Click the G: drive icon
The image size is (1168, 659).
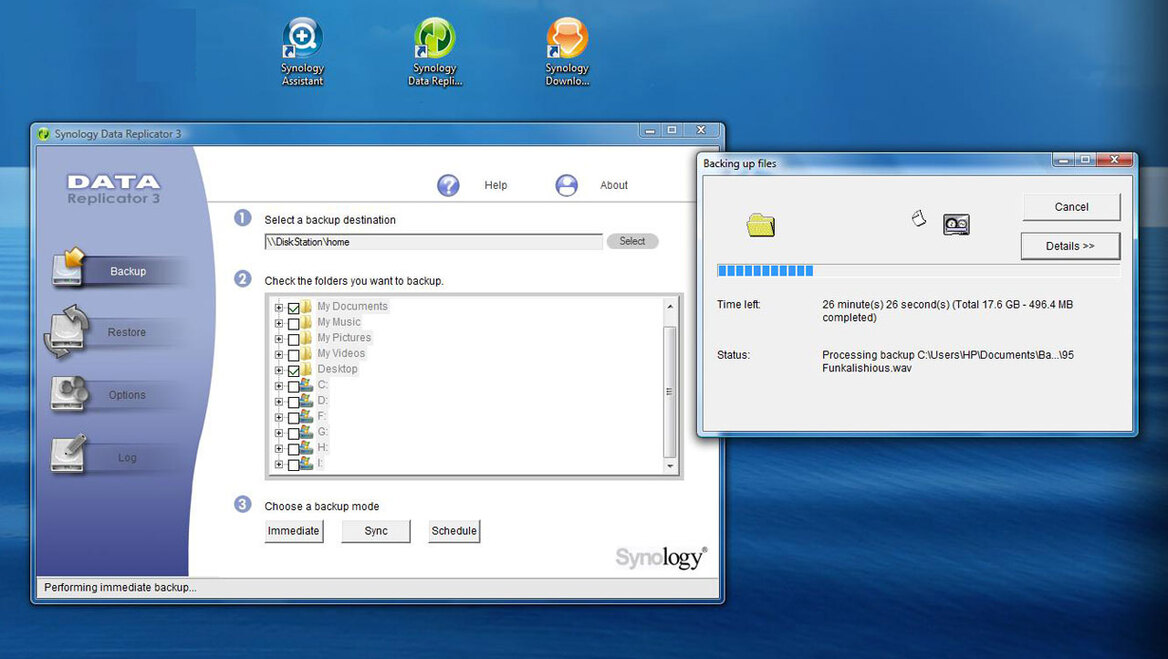306,431
